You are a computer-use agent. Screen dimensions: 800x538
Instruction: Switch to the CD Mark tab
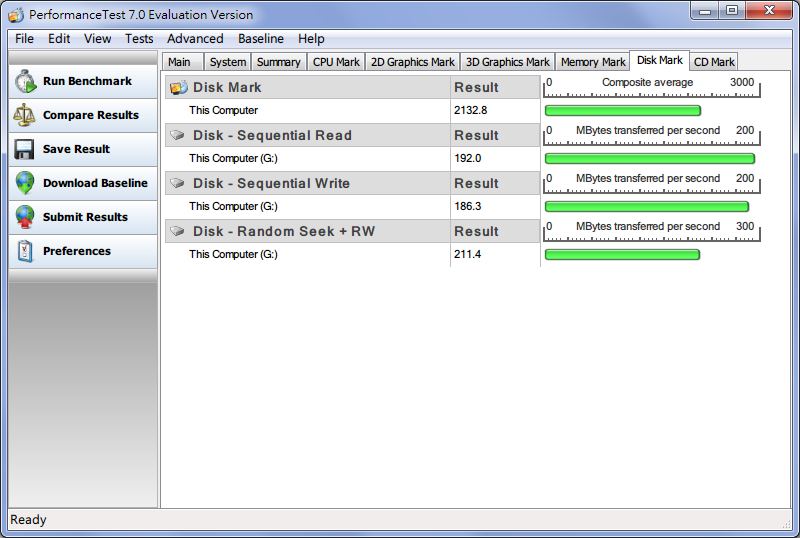click(x=714, y=62)
